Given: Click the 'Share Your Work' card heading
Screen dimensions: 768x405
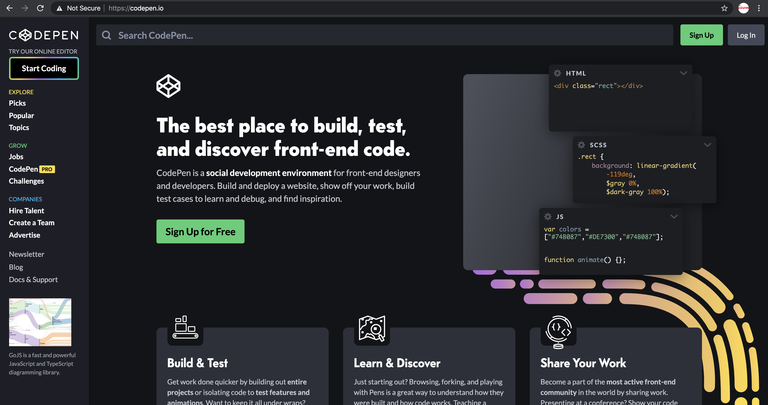Looking at the screenshot, I should [583, 363].
